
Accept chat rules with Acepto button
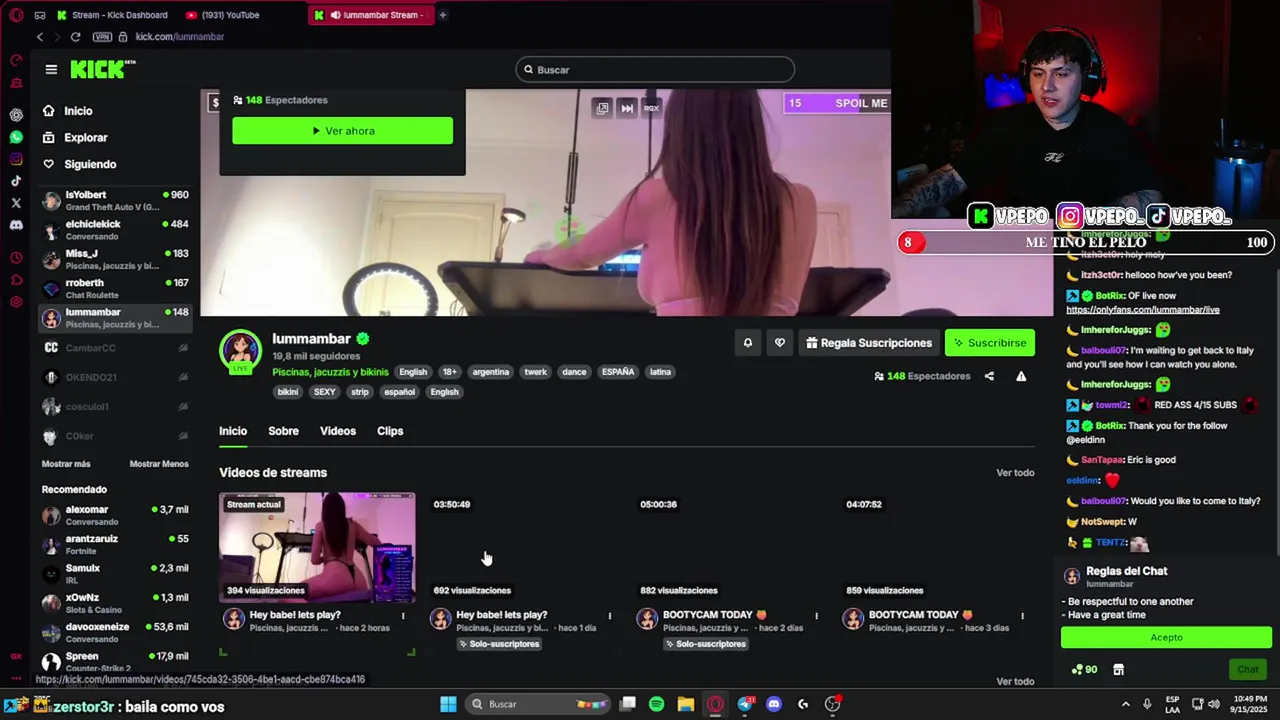pyautogui.click(x=1166, y=638)
